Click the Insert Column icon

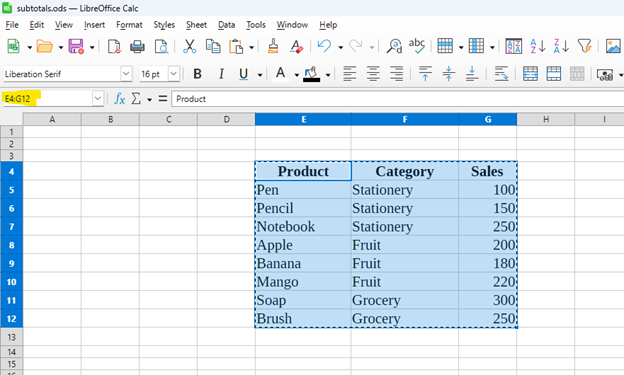(x=476, y=46)
